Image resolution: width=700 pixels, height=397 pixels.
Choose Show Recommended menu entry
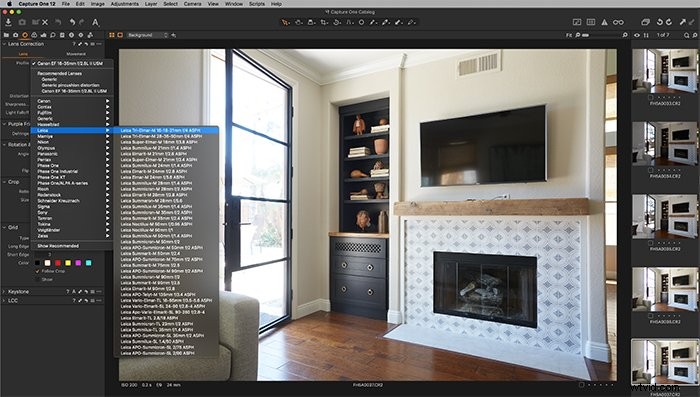click(58, 246)
